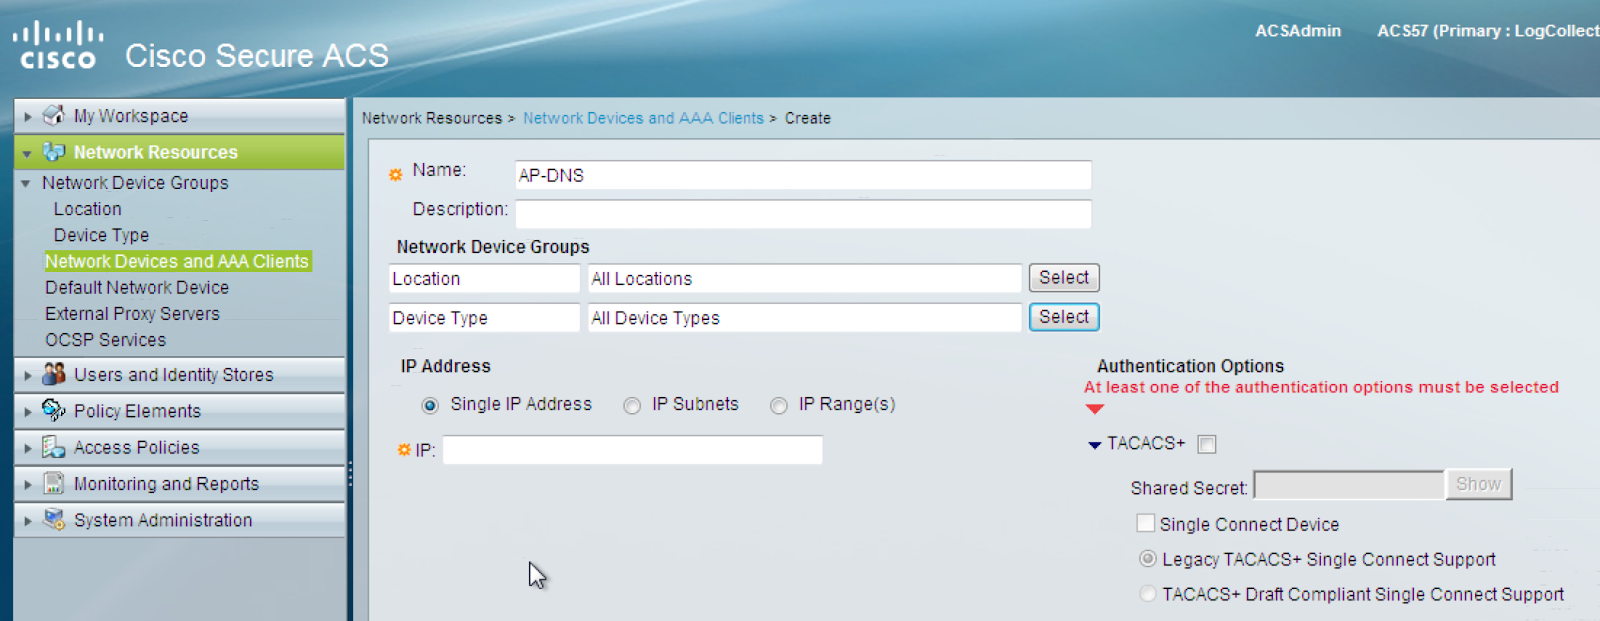Expand System Administration arrow

(28, 520)
